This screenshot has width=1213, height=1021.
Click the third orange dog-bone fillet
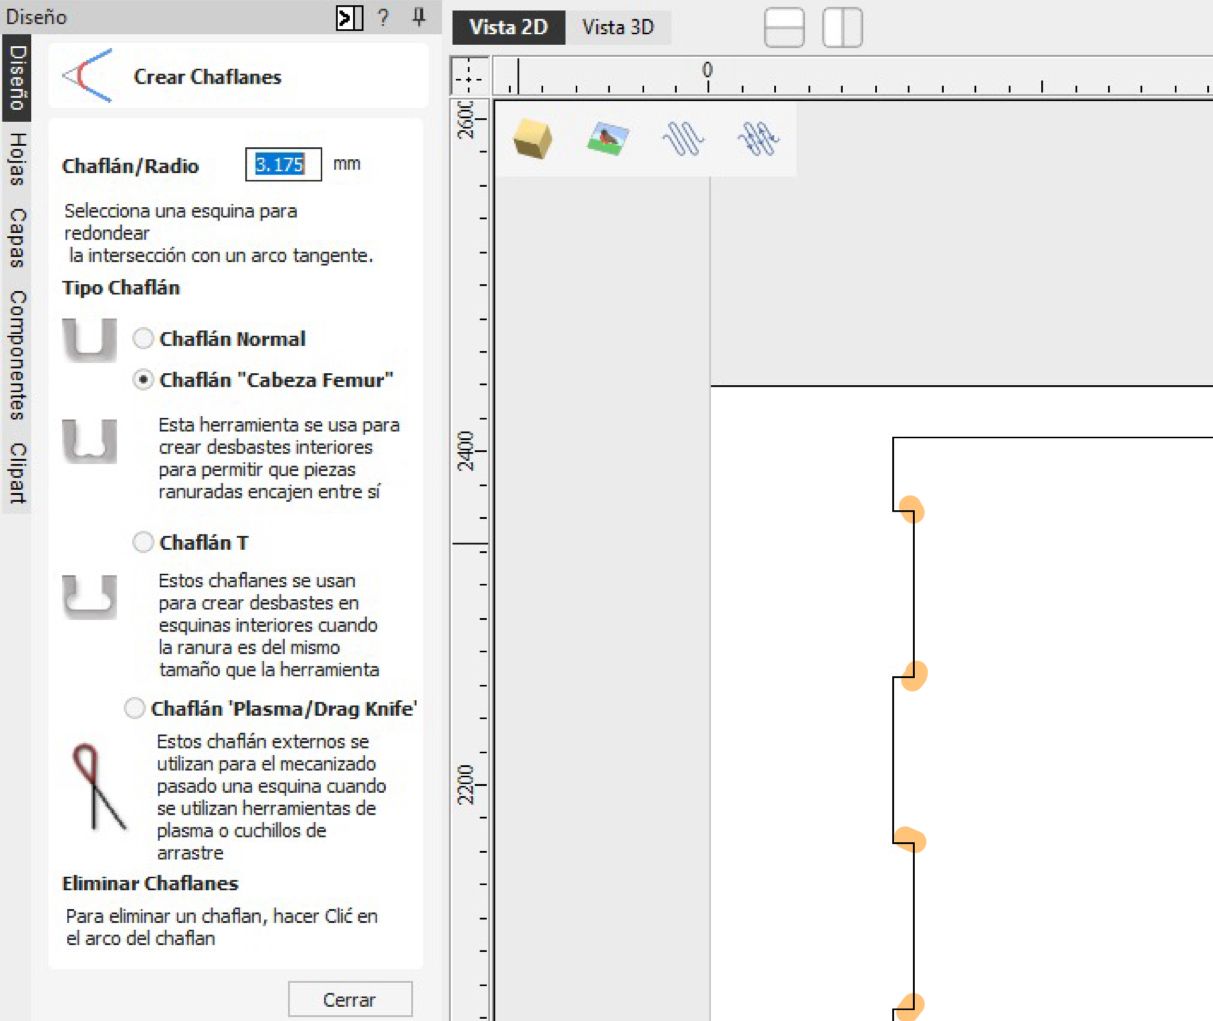910,840
